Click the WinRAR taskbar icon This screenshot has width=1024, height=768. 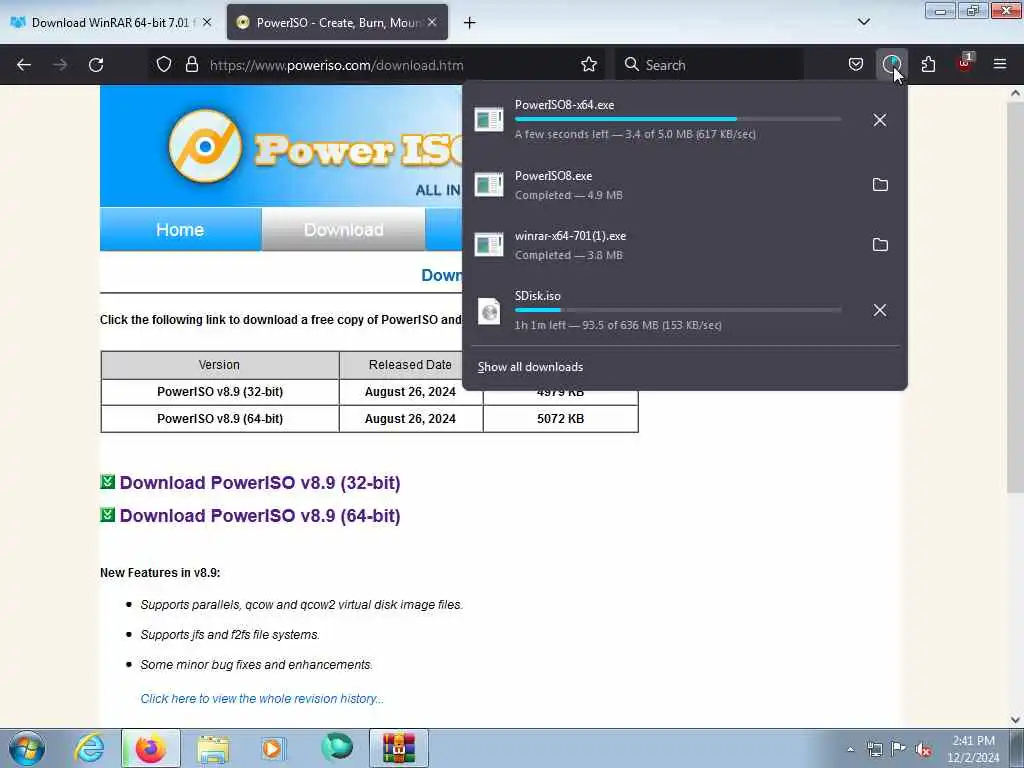(398, 748)
